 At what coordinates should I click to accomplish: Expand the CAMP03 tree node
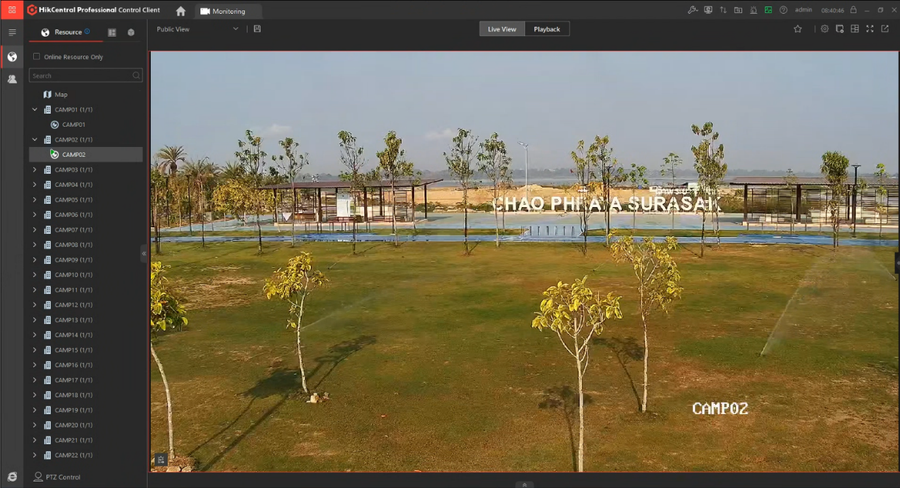coord(34,169)
